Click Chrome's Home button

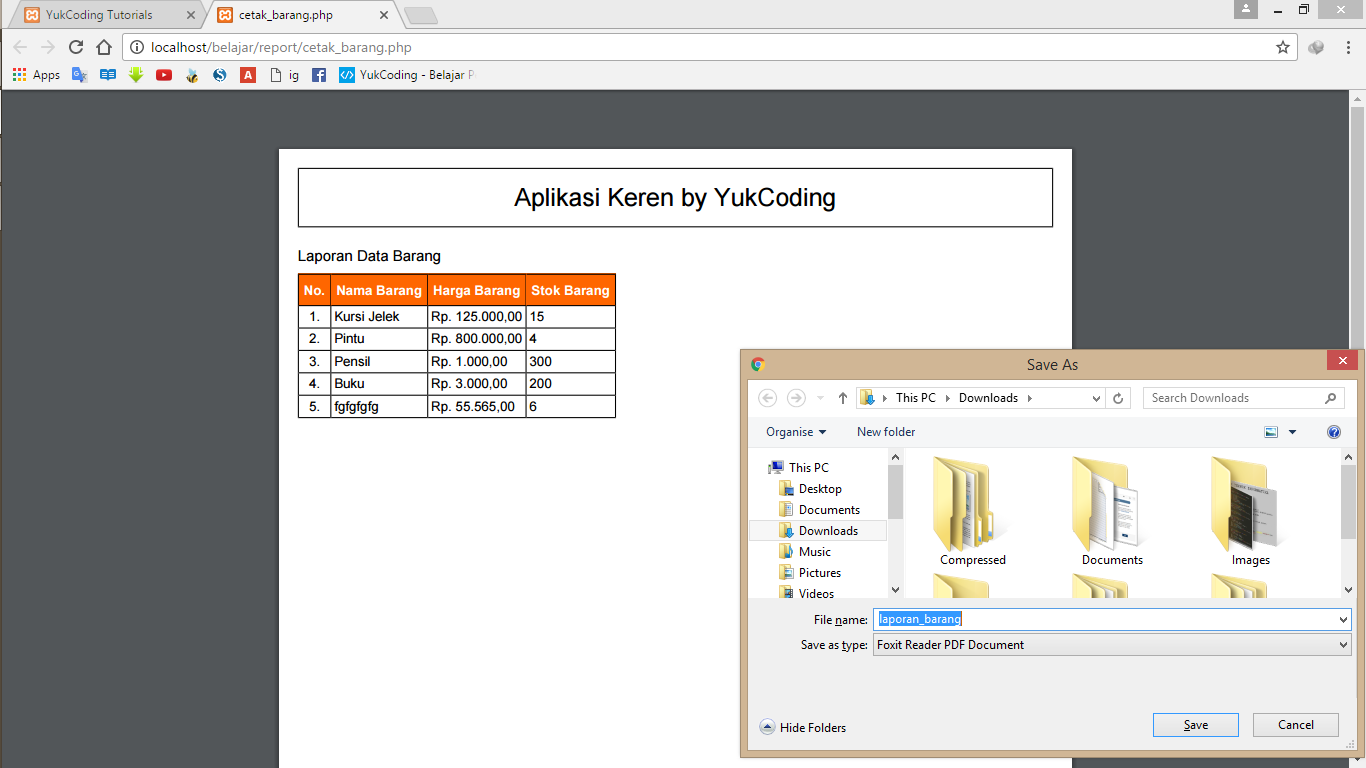[x=103, y=46]
